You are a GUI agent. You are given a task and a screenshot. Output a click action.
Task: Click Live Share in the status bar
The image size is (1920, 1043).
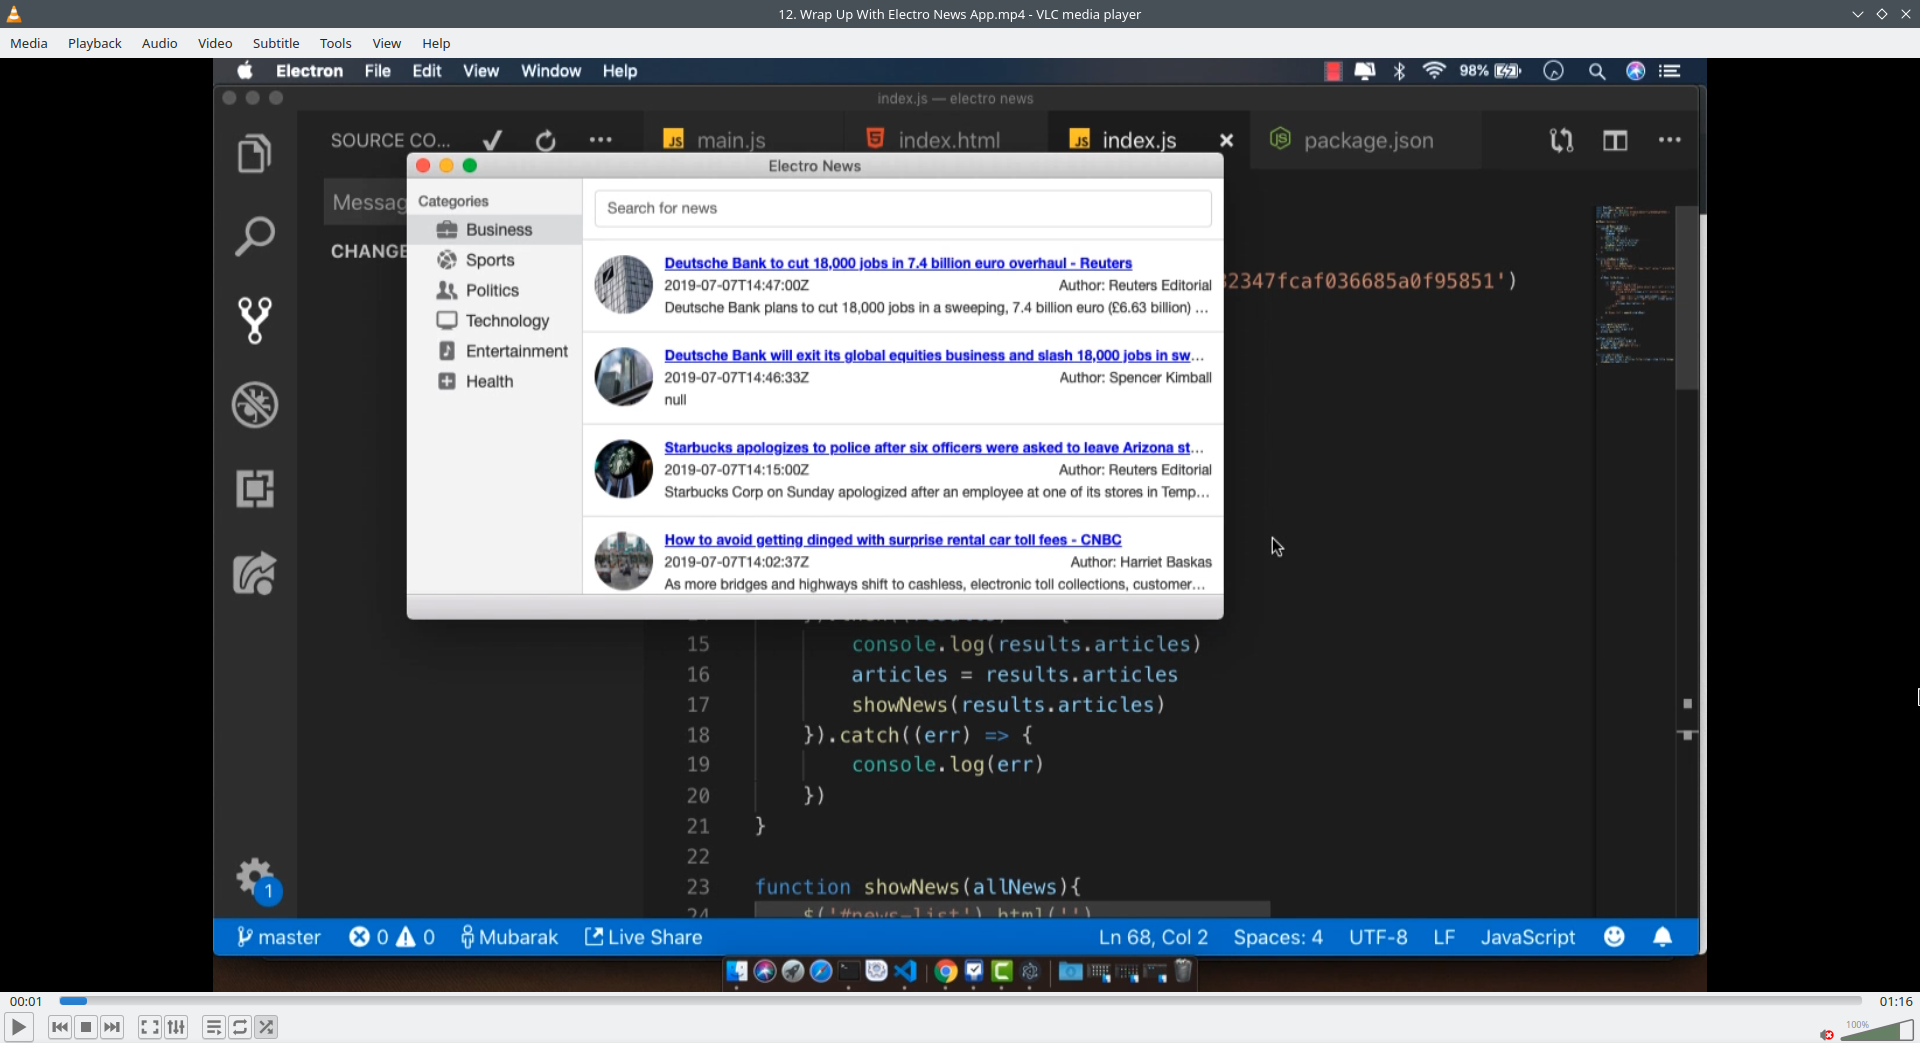(x=644, y=937)
